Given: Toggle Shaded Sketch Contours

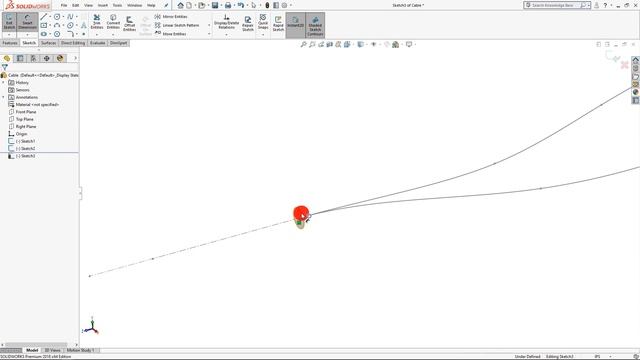Looking at the screenshot, I should pyautogui.click(x=315, y=25).
